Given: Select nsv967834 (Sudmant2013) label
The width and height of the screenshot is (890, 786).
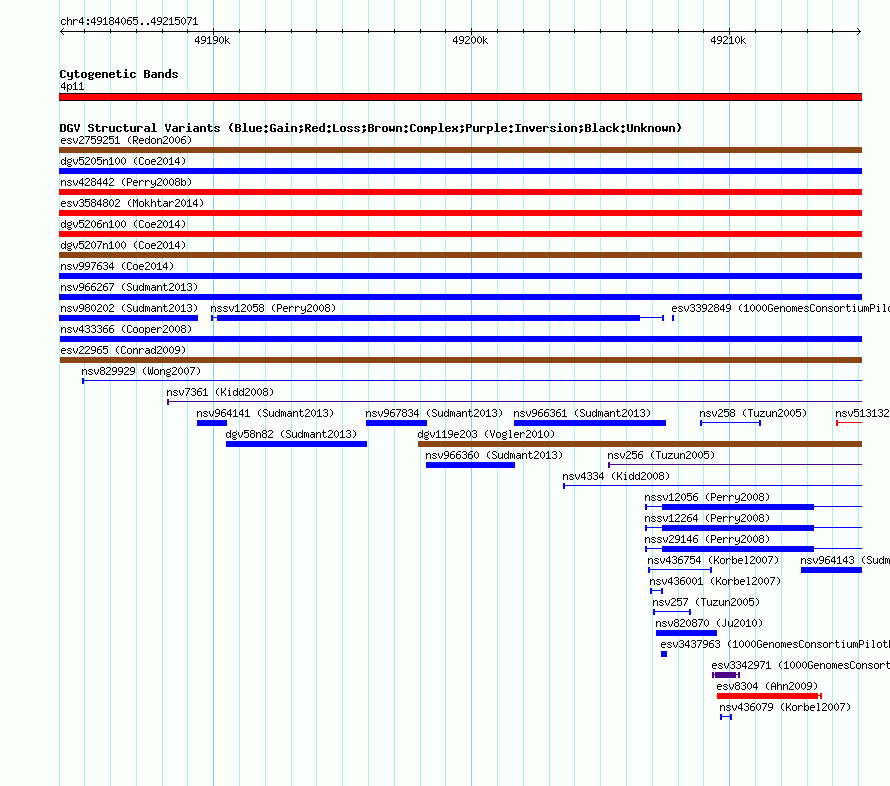Looking at the screenshot, I should tap(434, 413).
